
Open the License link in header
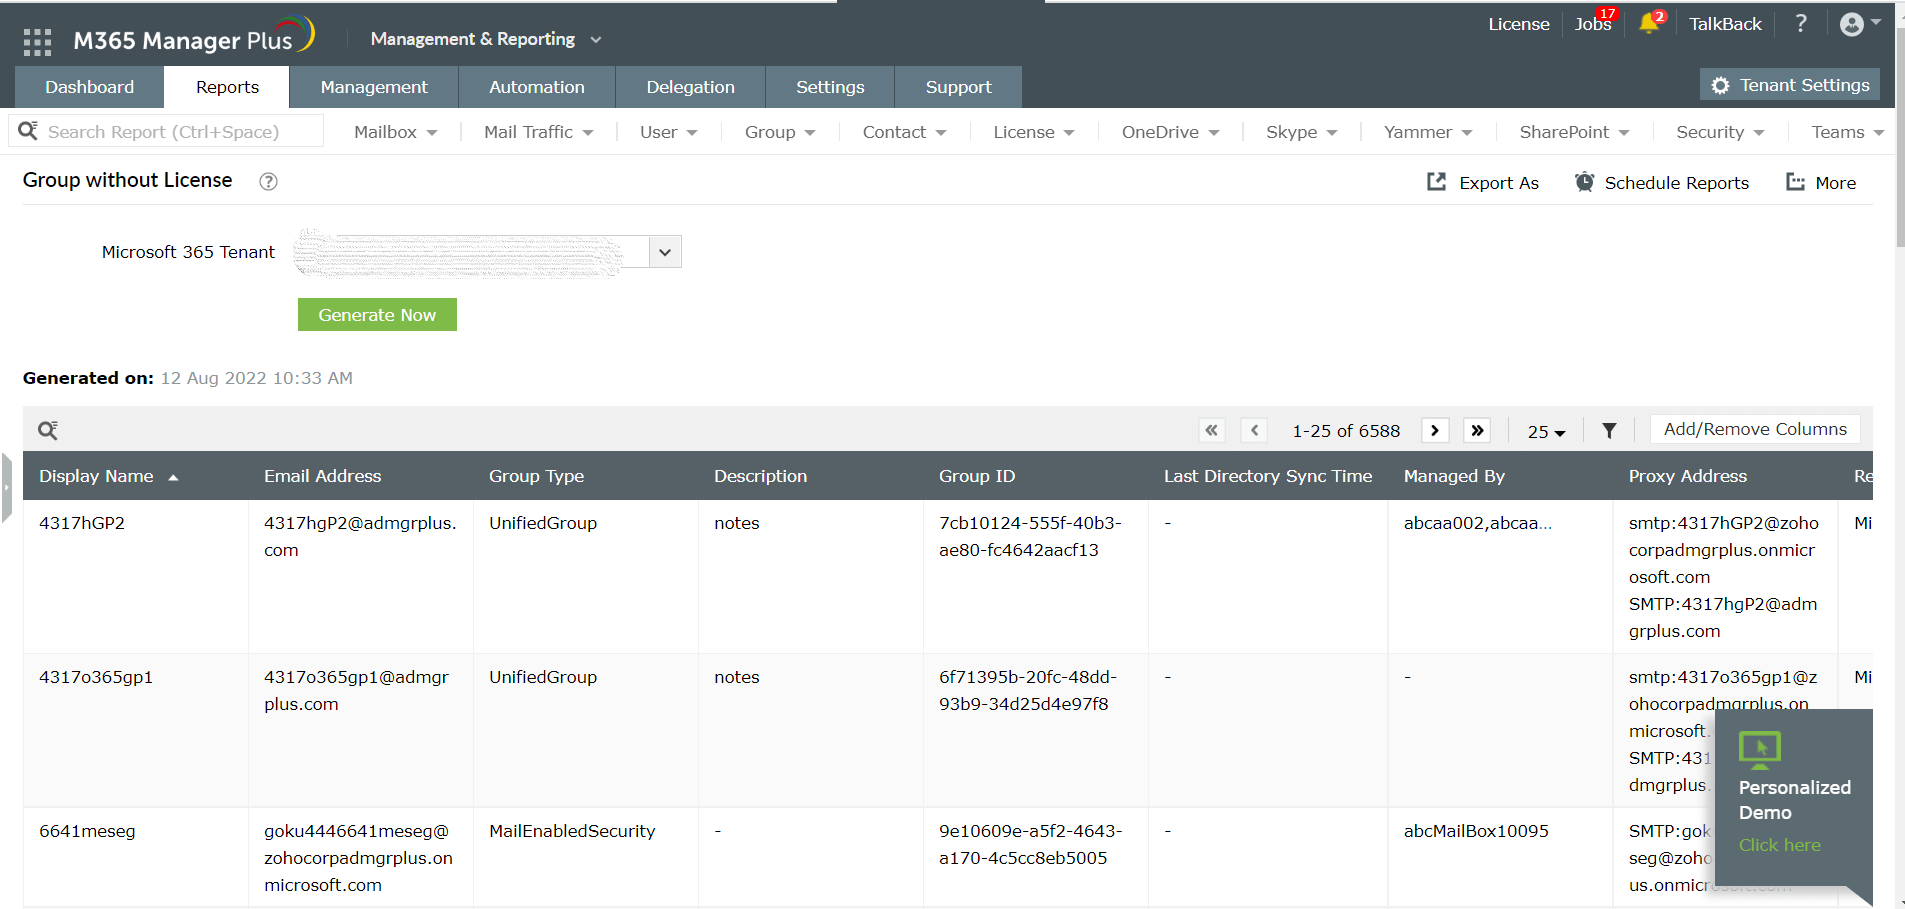(1518, 24)
